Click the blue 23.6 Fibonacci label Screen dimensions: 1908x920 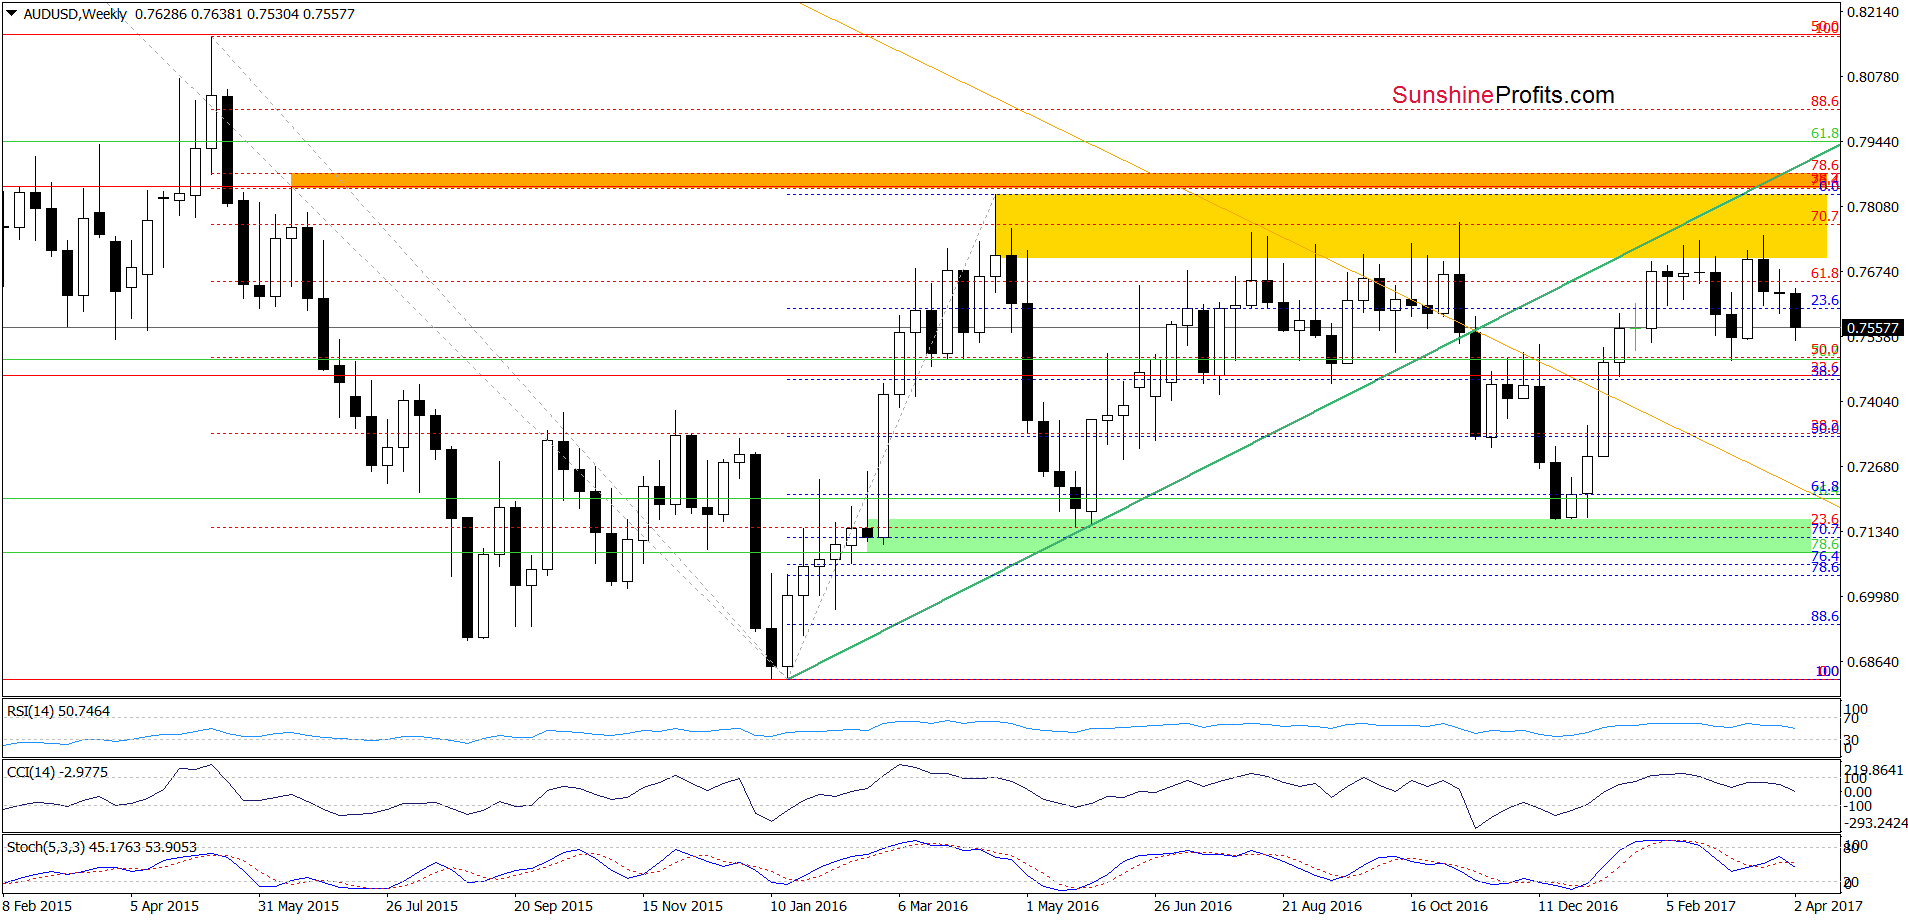click(1825, 300)
